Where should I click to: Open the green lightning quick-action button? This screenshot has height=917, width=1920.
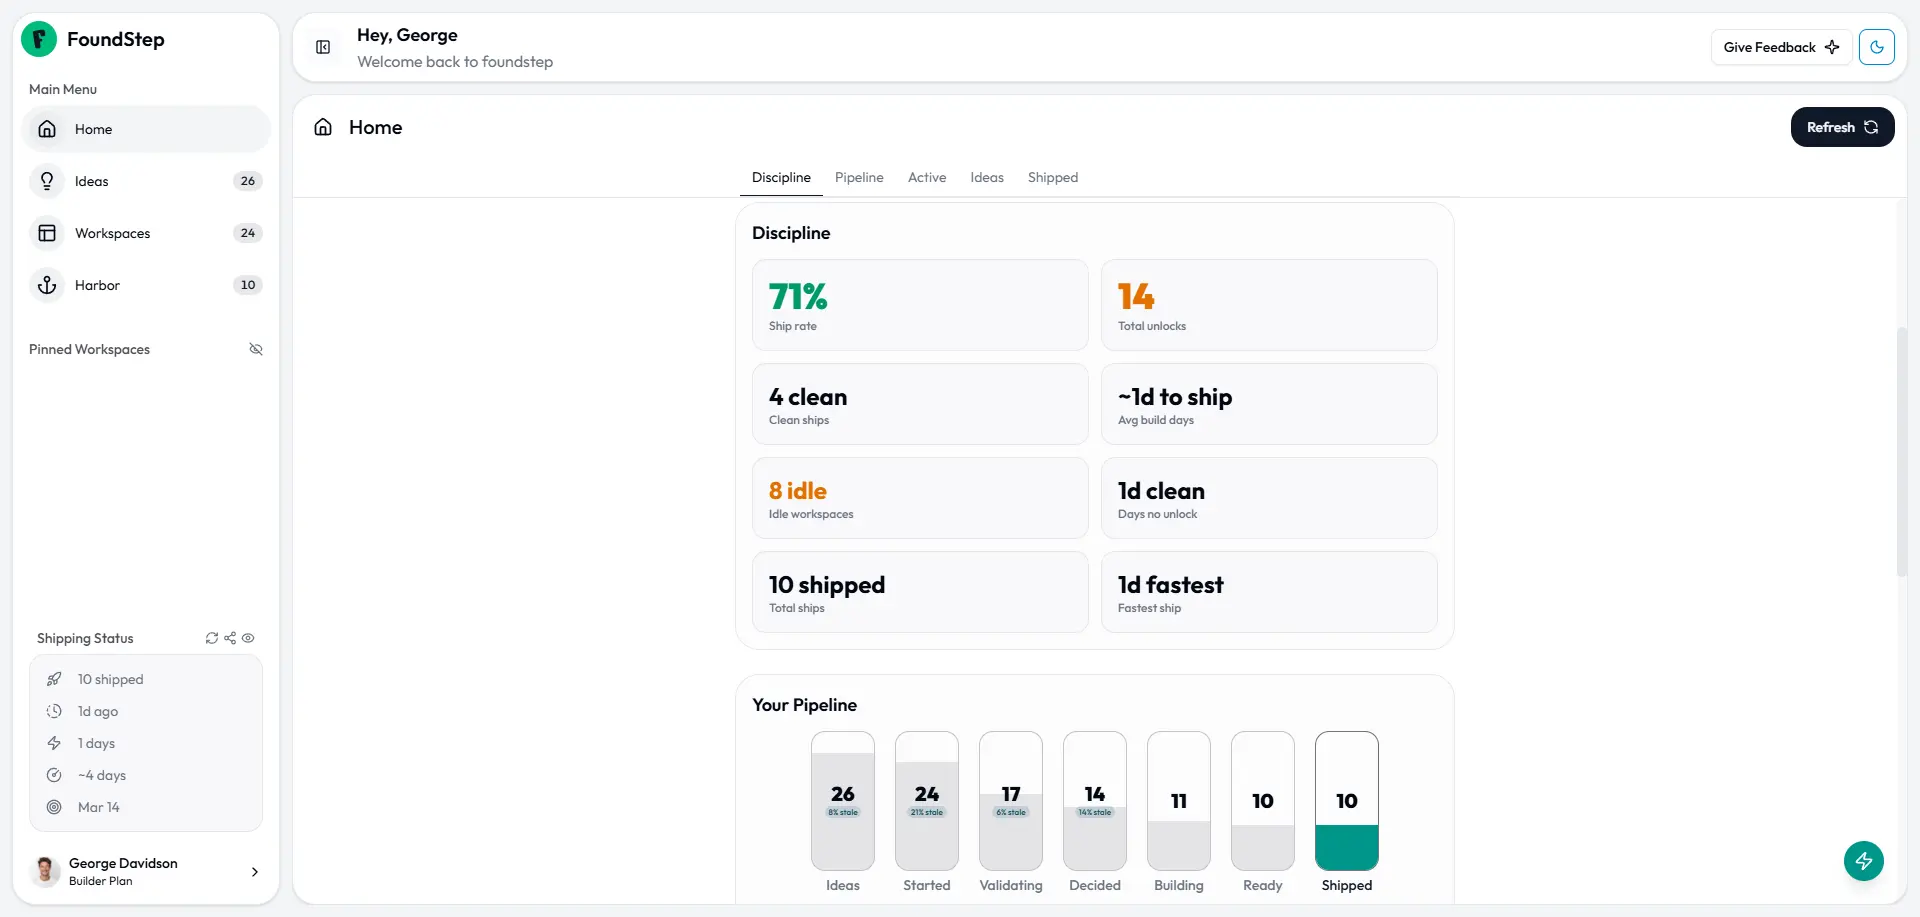click(x=1864, y=861)
